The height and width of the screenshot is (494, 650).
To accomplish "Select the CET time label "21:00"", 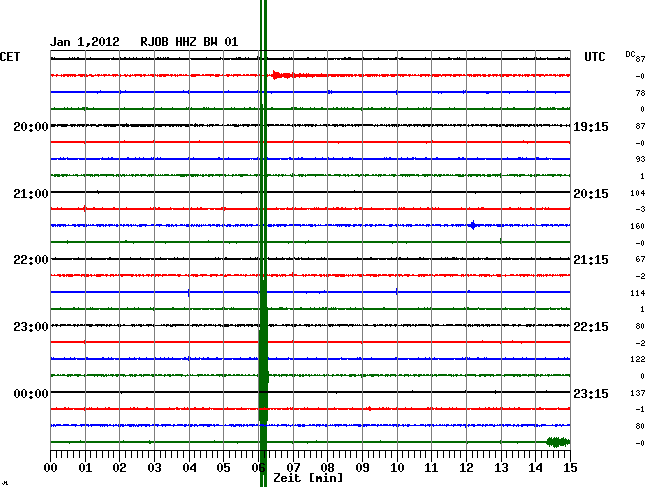I will pos(31,194).
